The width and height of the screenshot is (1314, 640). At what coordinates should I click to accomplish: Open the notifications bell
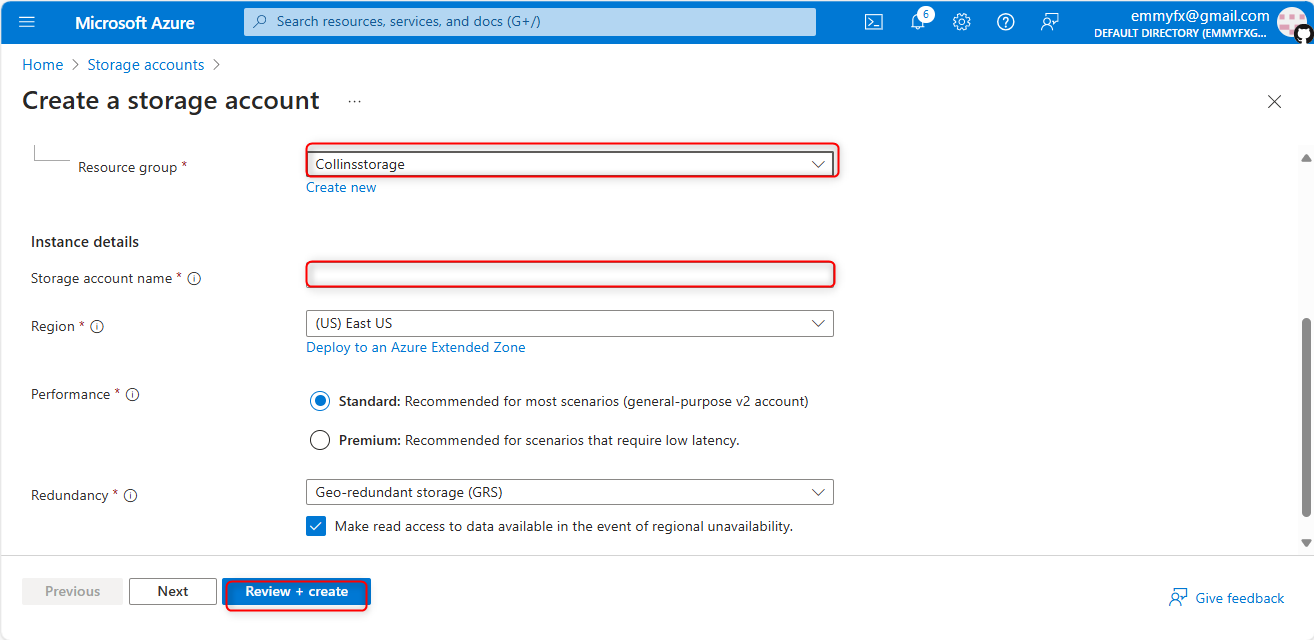918,22
